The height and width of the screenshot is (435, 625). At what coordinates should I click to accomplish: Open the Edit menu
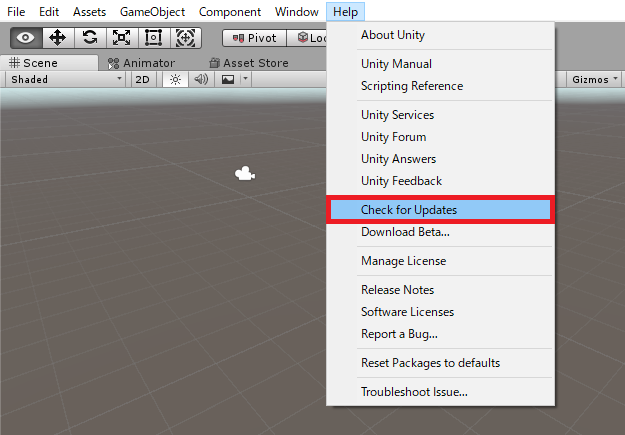pyautogui.click(x=49, y=12)
